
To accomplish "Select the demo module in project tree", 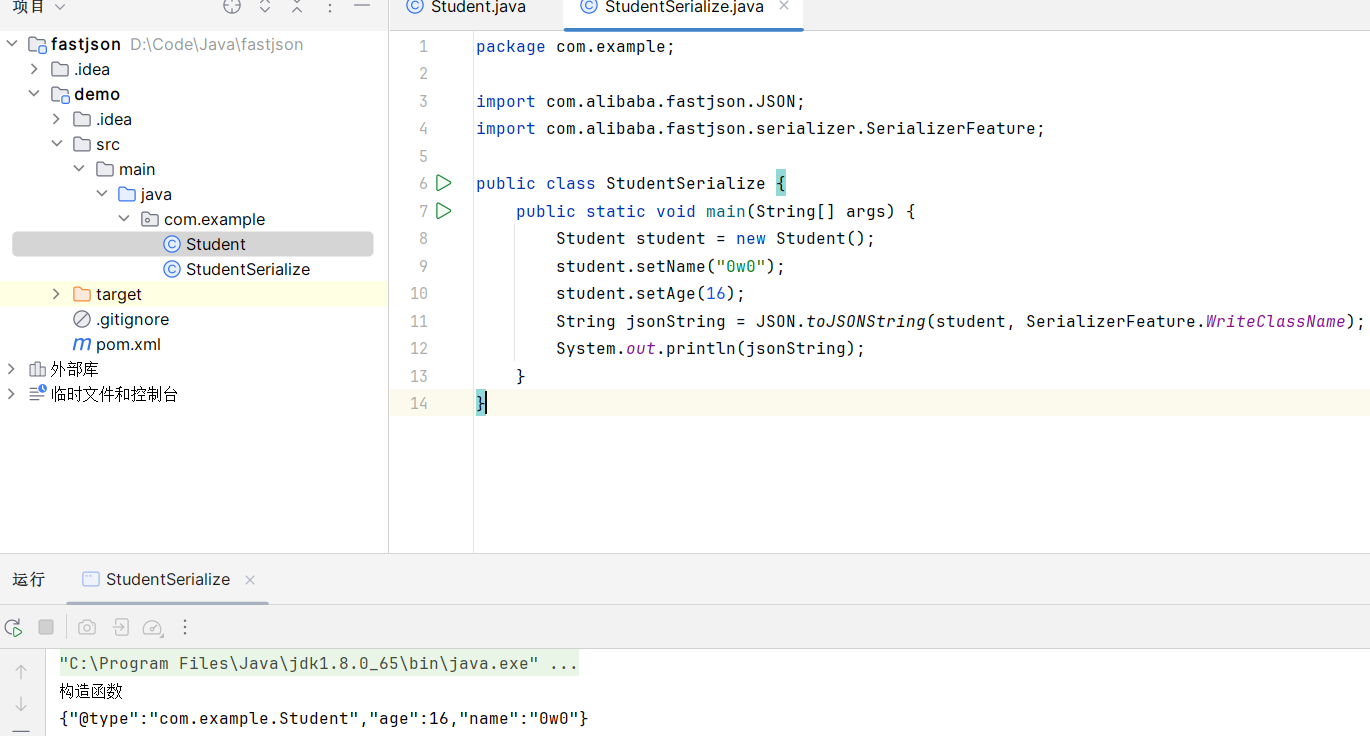I will point(97,94).
